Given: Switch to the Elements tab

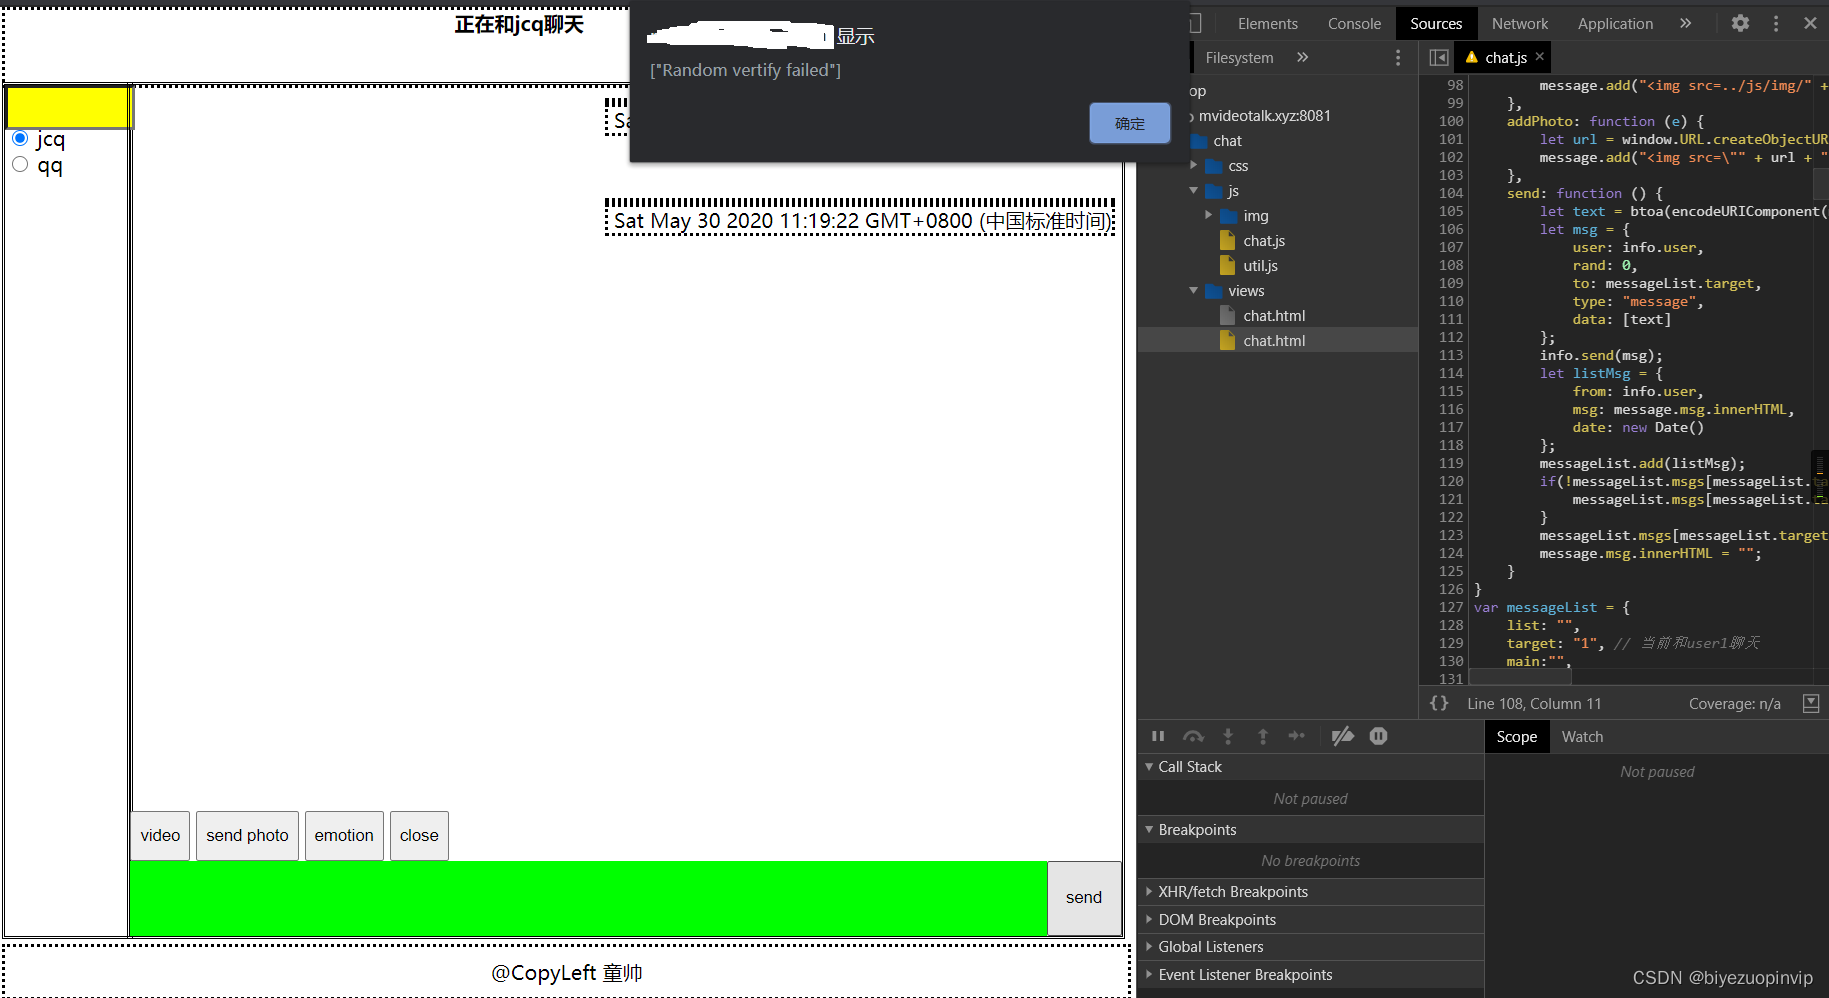Looking at the screenshot, I should [x=1267, y=23].
